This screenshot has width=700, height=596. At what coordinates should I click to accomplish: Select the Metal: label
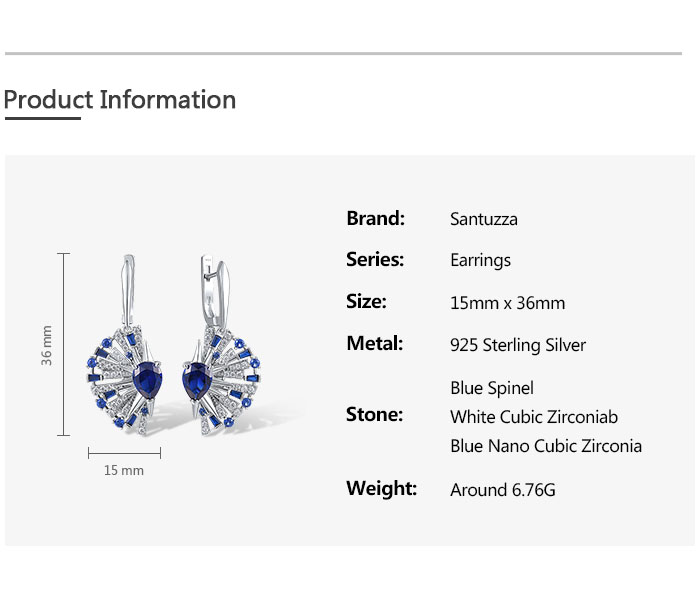[374, 344]
